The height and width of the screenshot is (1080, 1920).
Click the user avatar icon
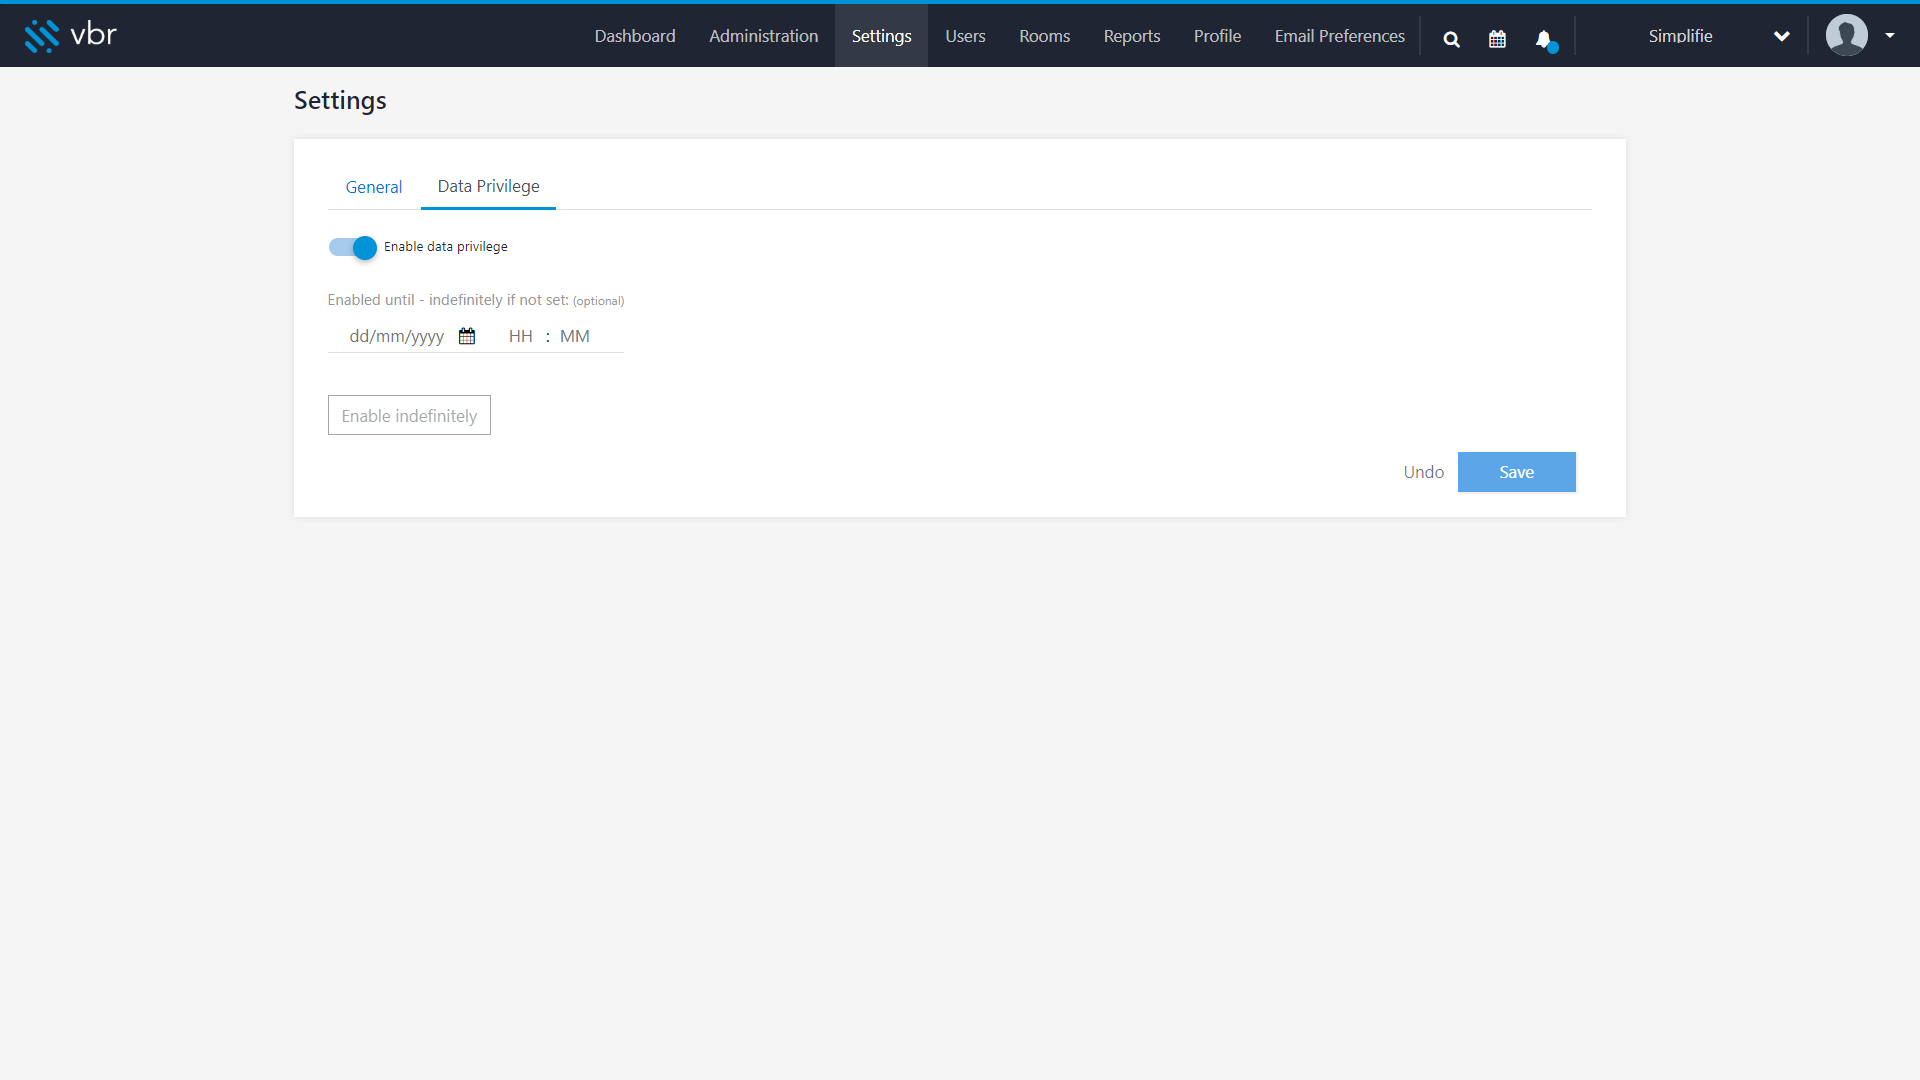(x=1846, y=35)
